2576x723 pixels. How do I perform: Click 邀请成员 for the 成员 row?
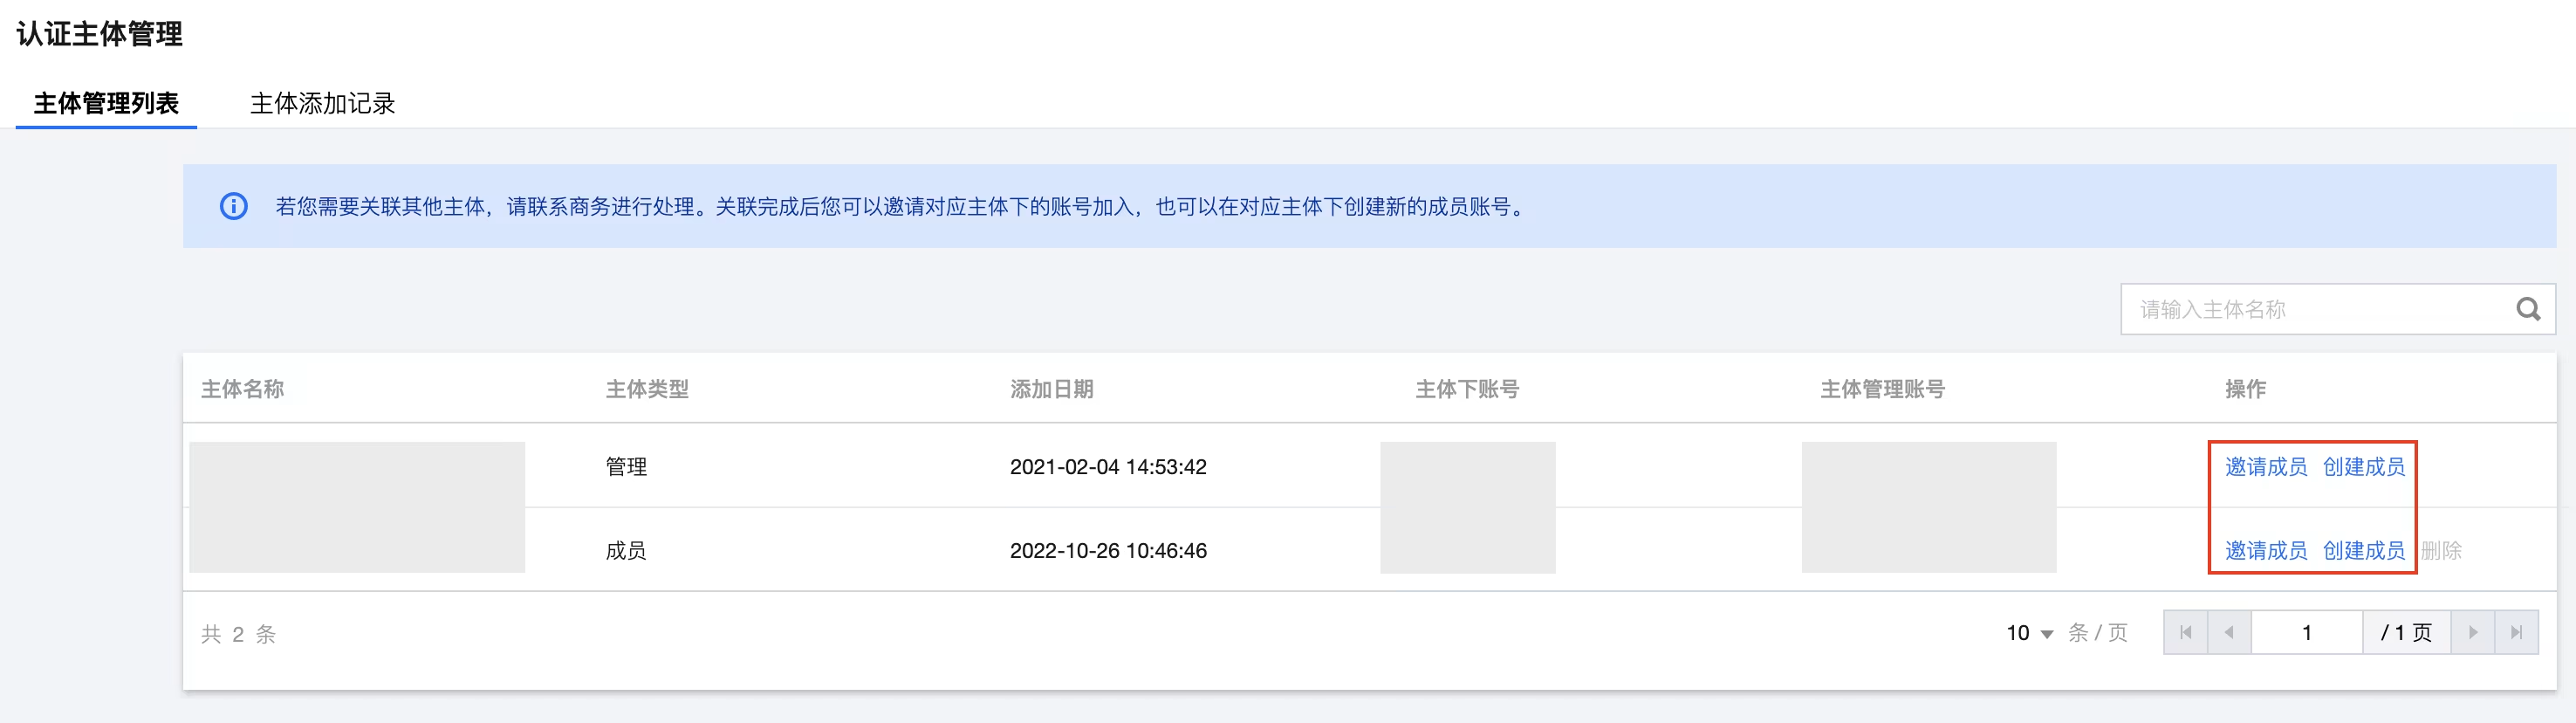click(2265, 551)
